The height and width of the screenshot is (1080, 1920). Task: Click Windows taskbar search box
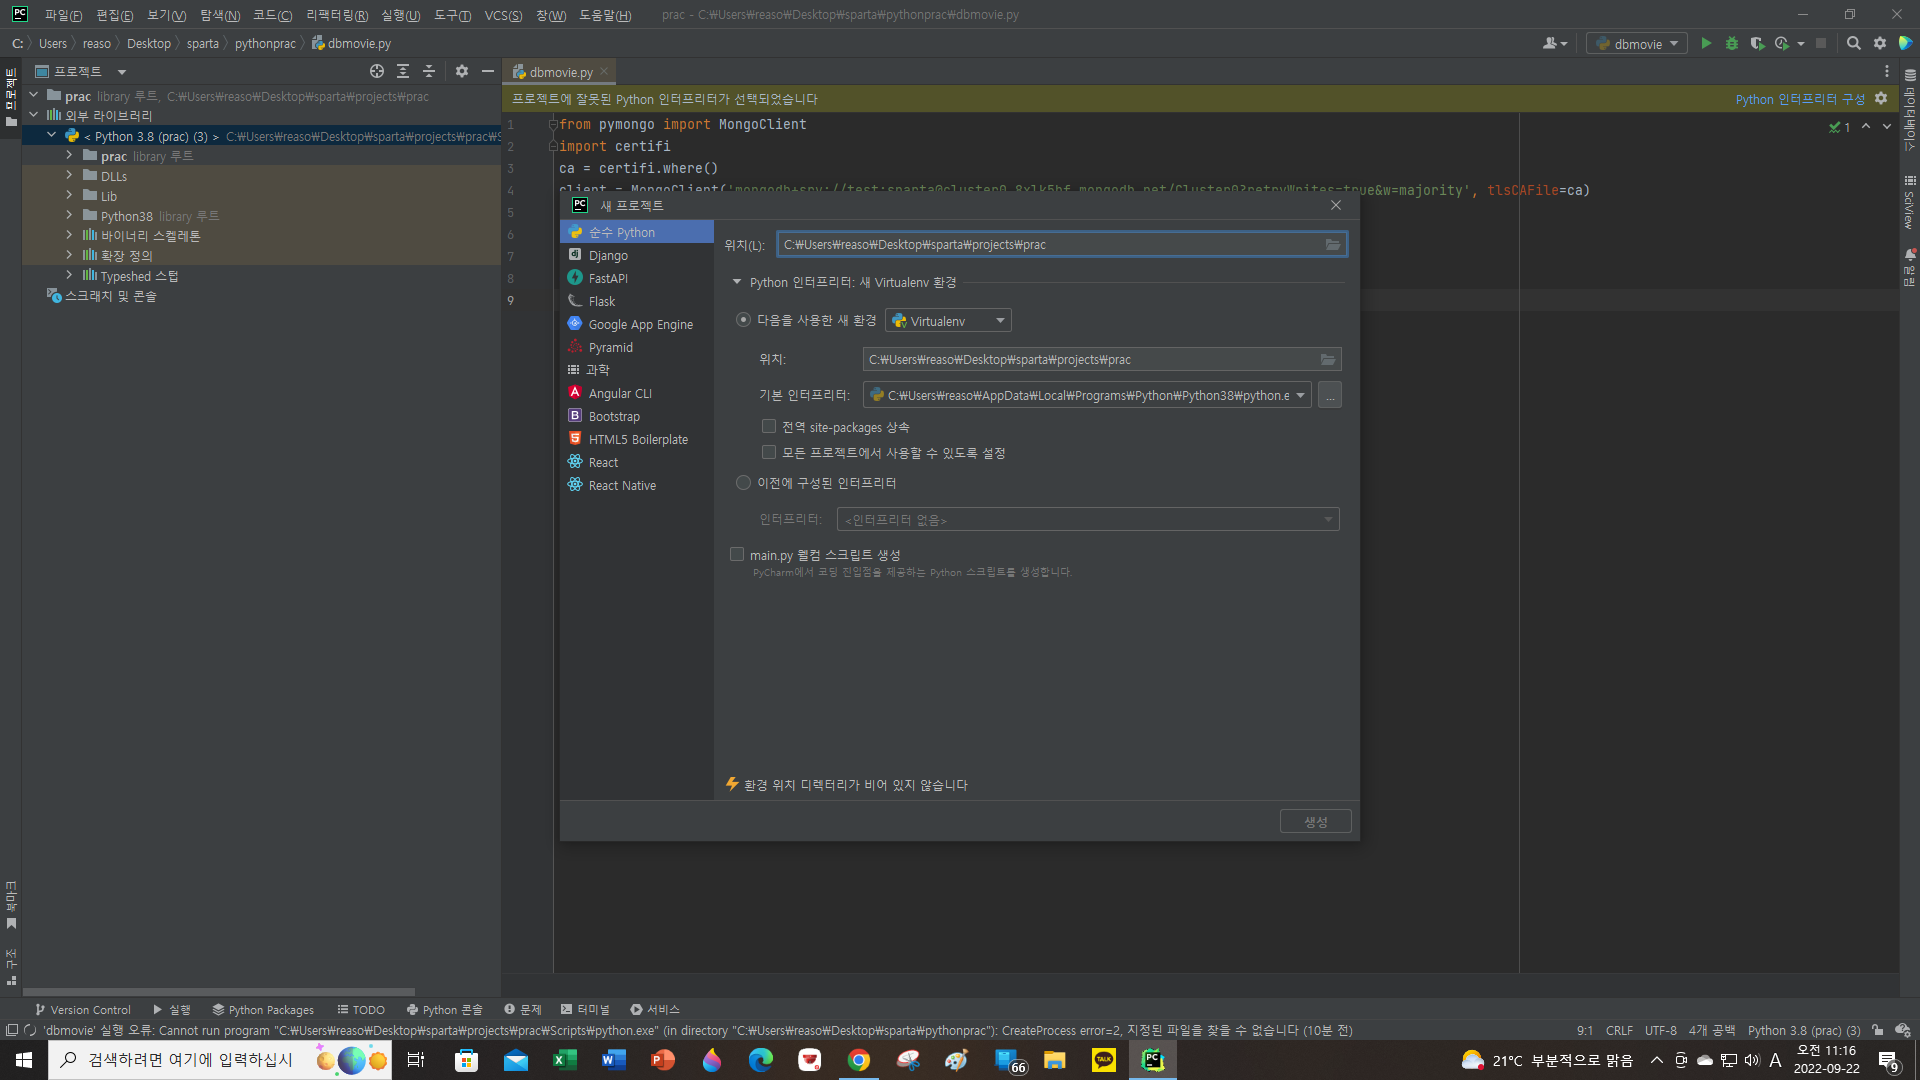pyautogui.click(x=220, y=1060)
